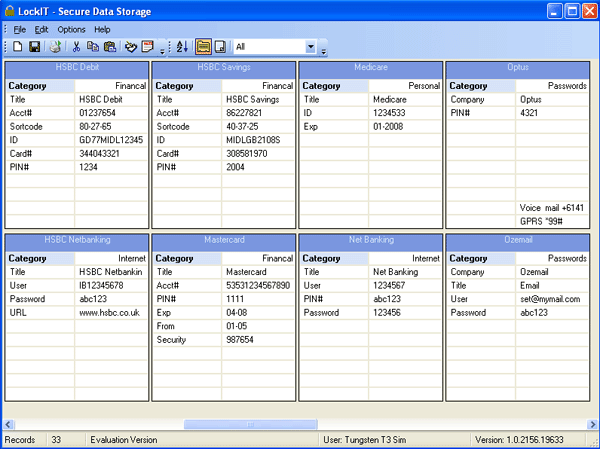Click the Personal category value in Medicare
This screenshot has height=449, width=600.
(424, 86)
